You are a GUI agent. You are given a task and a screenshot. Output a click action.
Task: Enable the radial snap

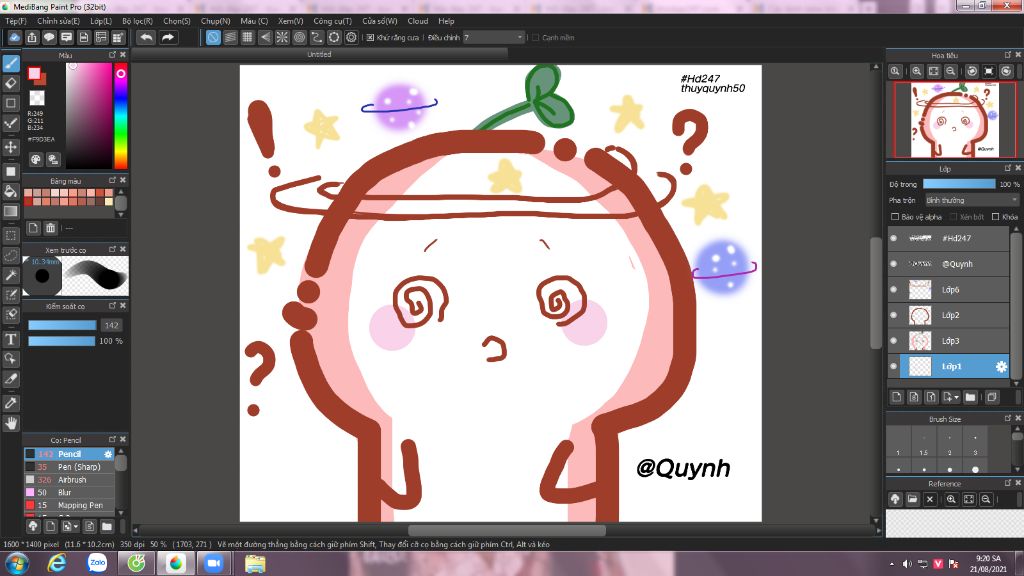click(x=282, y=37)
